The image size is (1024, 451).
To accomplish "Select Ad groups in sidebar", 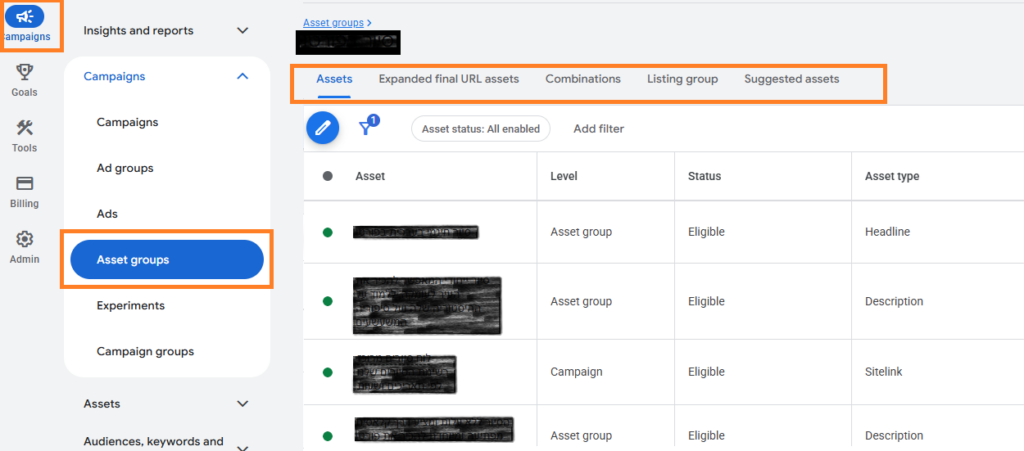I will coord(125,168).
